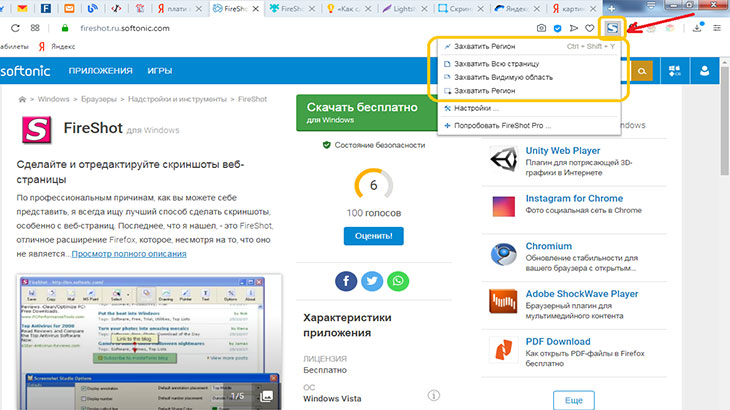Click the Unity Web Player logo
The image size is (730, 410).
pos(504,158)
